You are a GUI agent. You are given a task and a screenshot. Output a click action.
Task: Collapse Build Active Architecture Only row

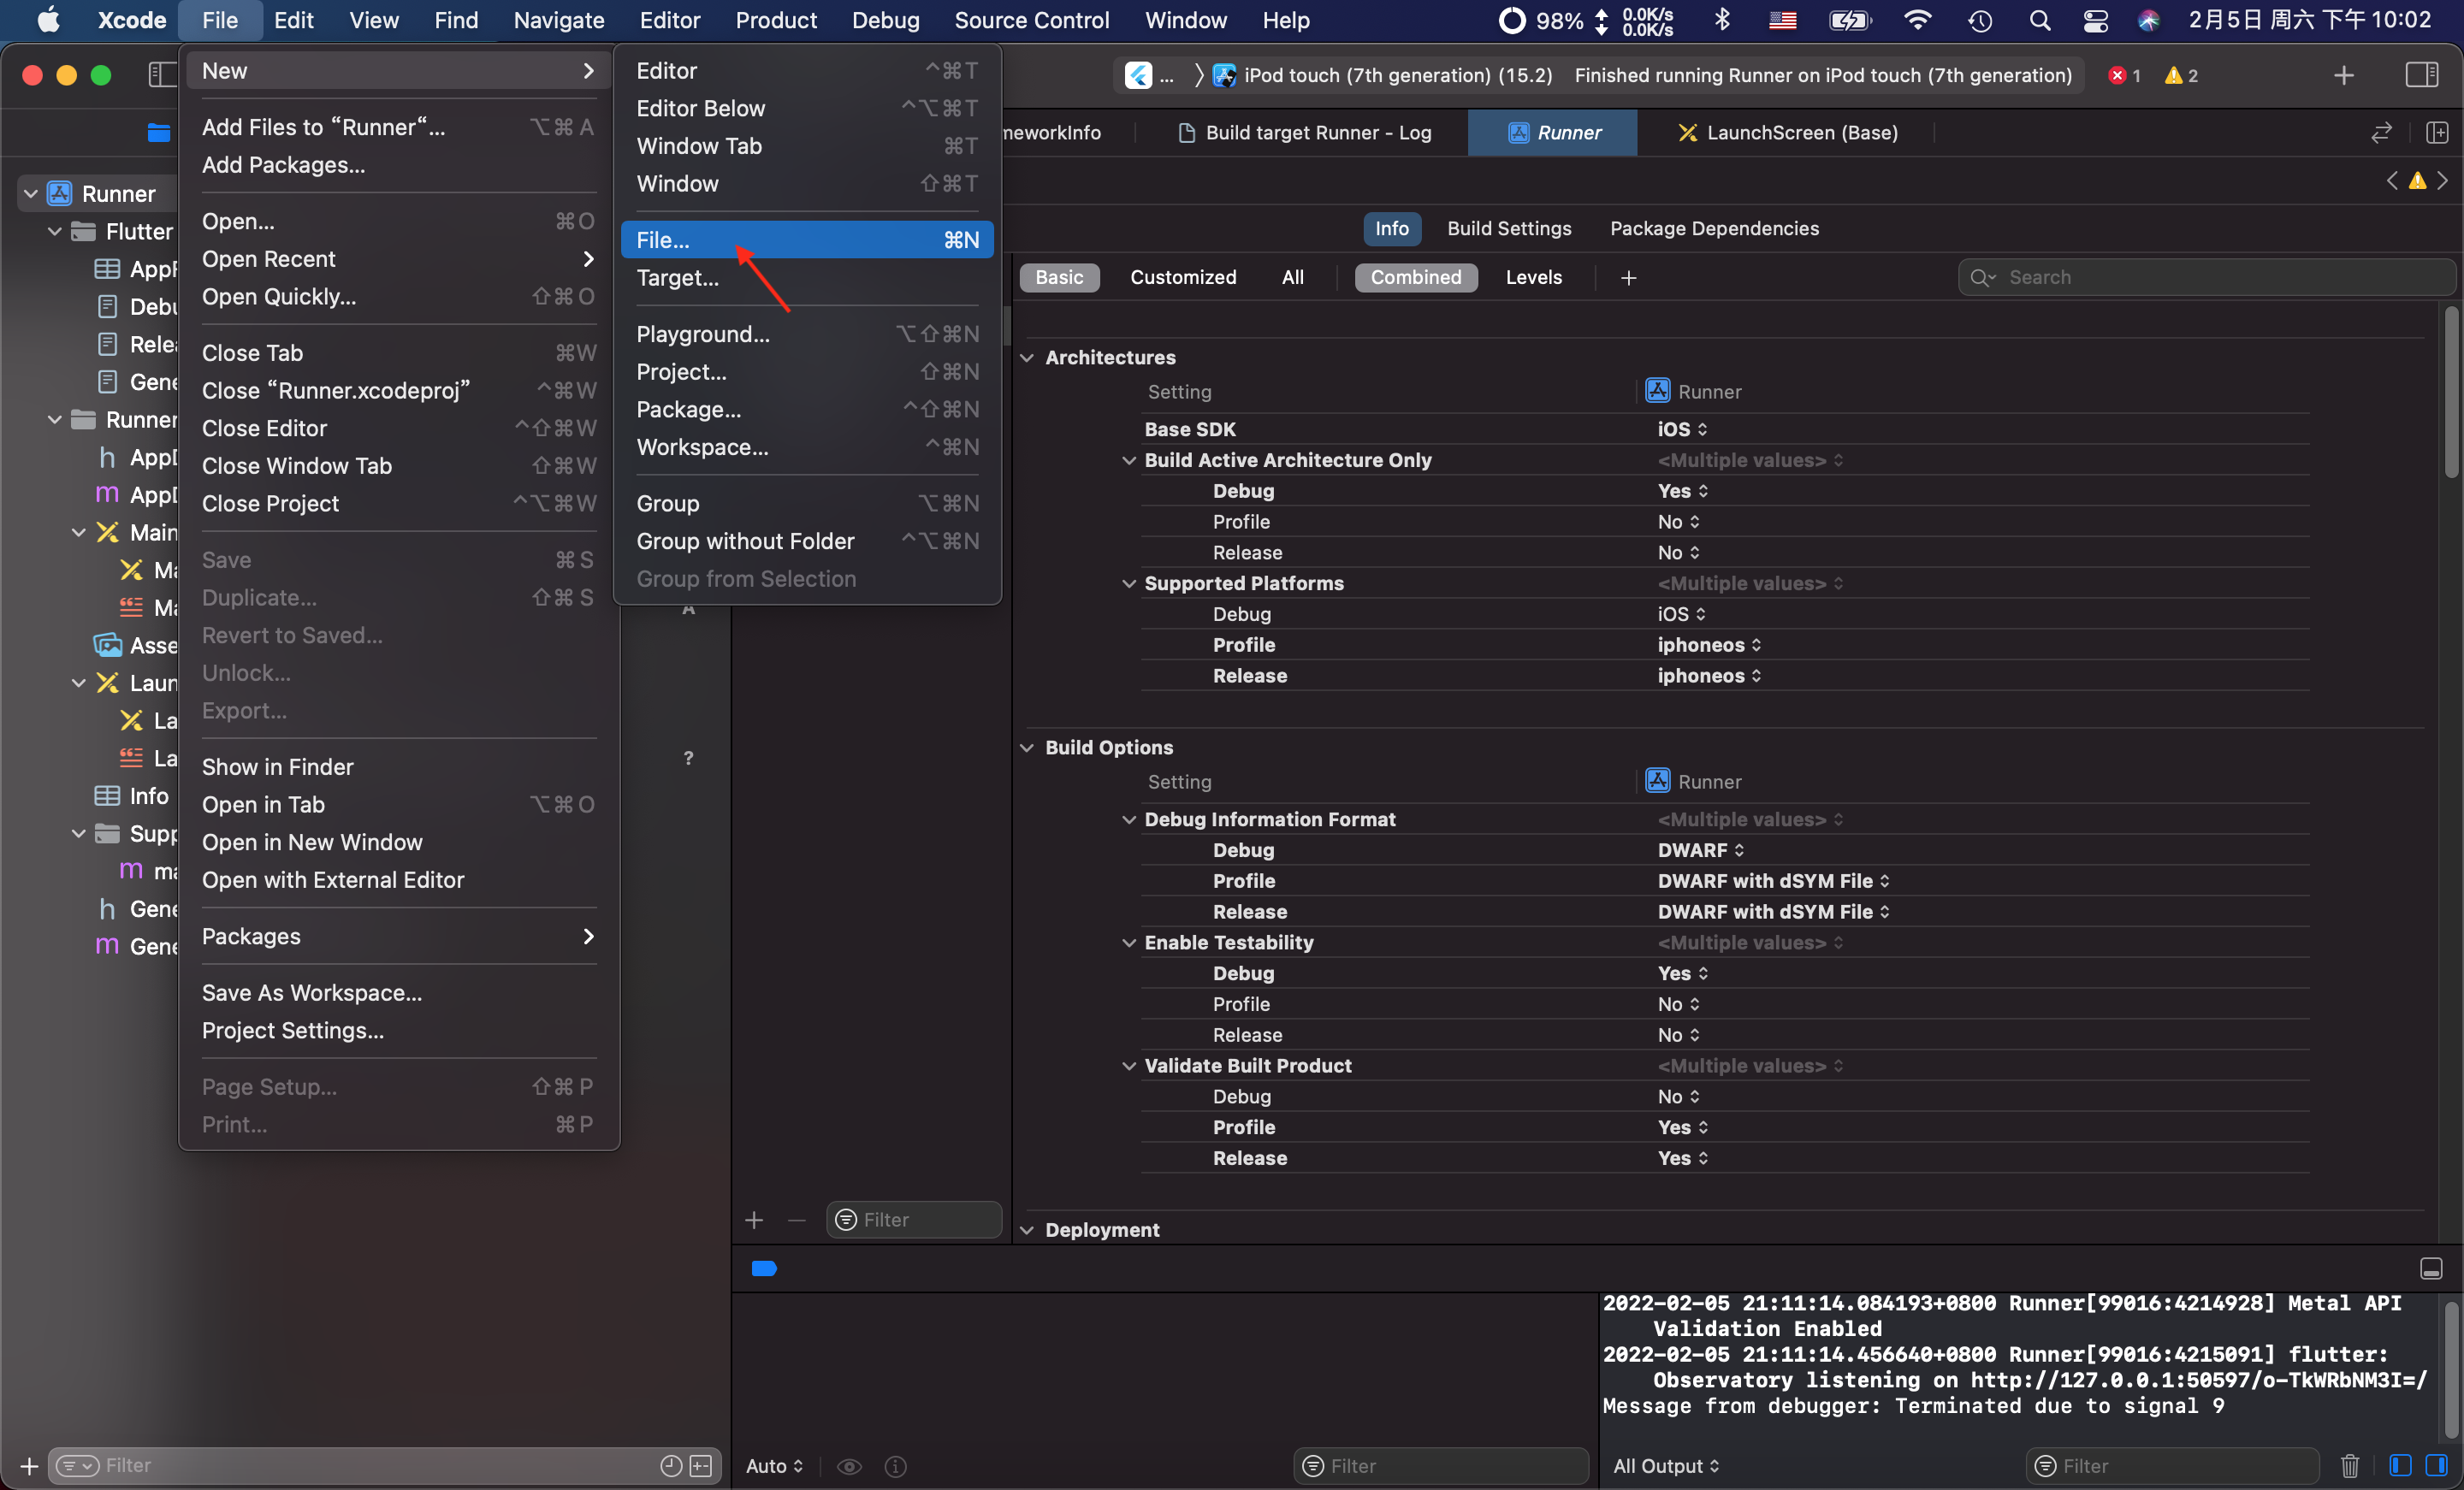coord(1129,460)
